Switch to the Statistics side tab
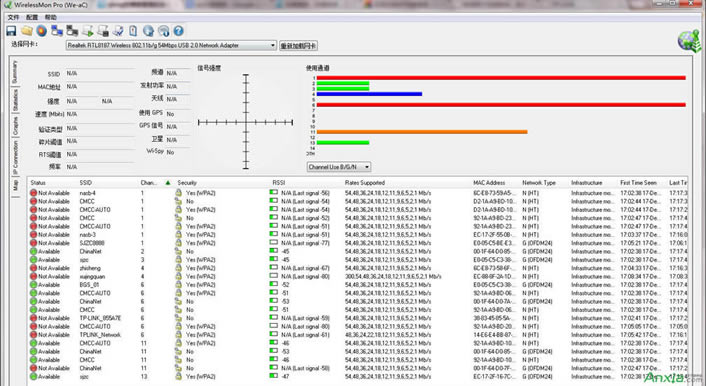The image size is (706, 386). click(x=15, y=100)
